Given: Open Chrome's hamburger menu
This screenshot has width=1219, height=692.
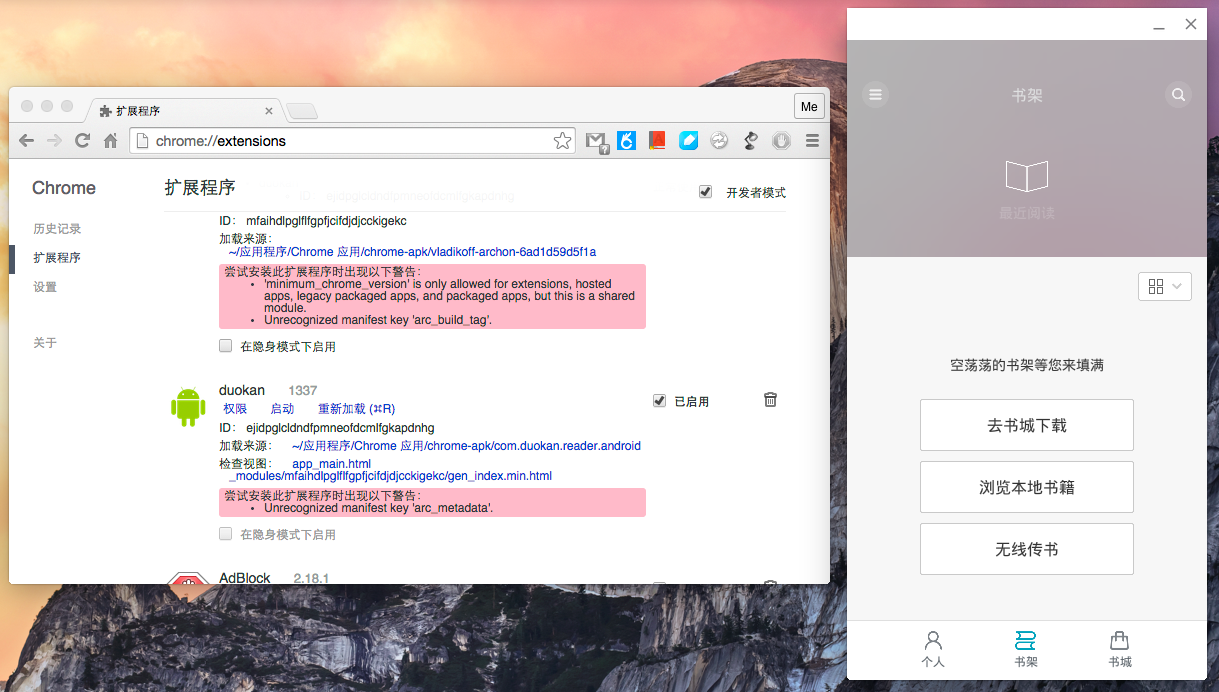Looking at the screenshot, I should point(812,141).
